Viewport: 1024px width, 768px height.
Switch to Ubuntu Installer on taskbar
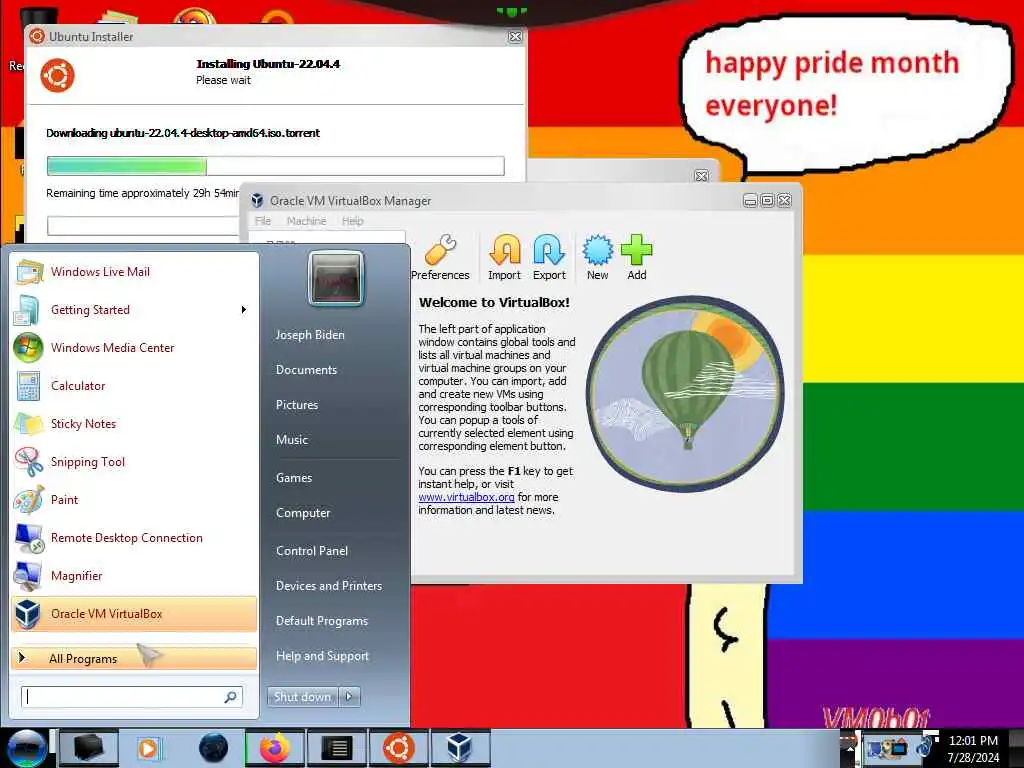click(398, 748)
